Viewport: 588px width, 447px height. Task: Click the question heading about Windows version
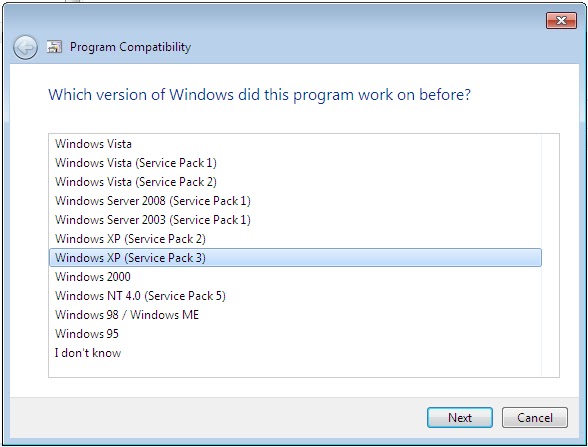259,95
